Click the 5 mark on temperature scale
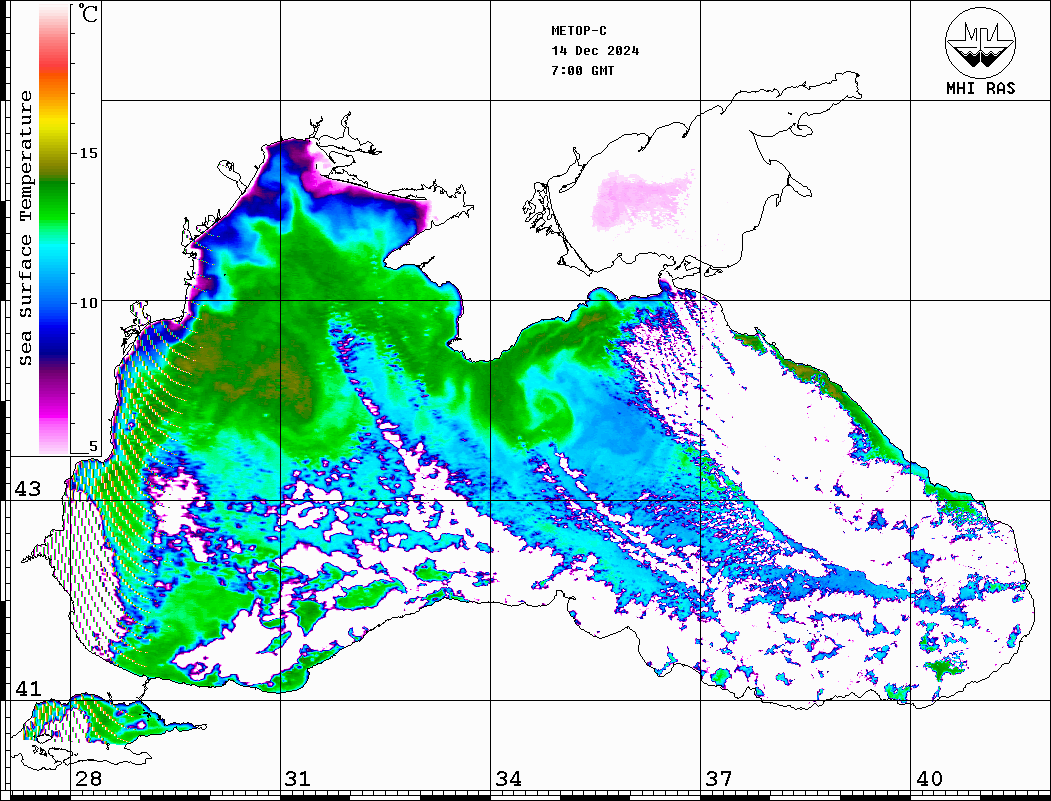 (93, 446)
